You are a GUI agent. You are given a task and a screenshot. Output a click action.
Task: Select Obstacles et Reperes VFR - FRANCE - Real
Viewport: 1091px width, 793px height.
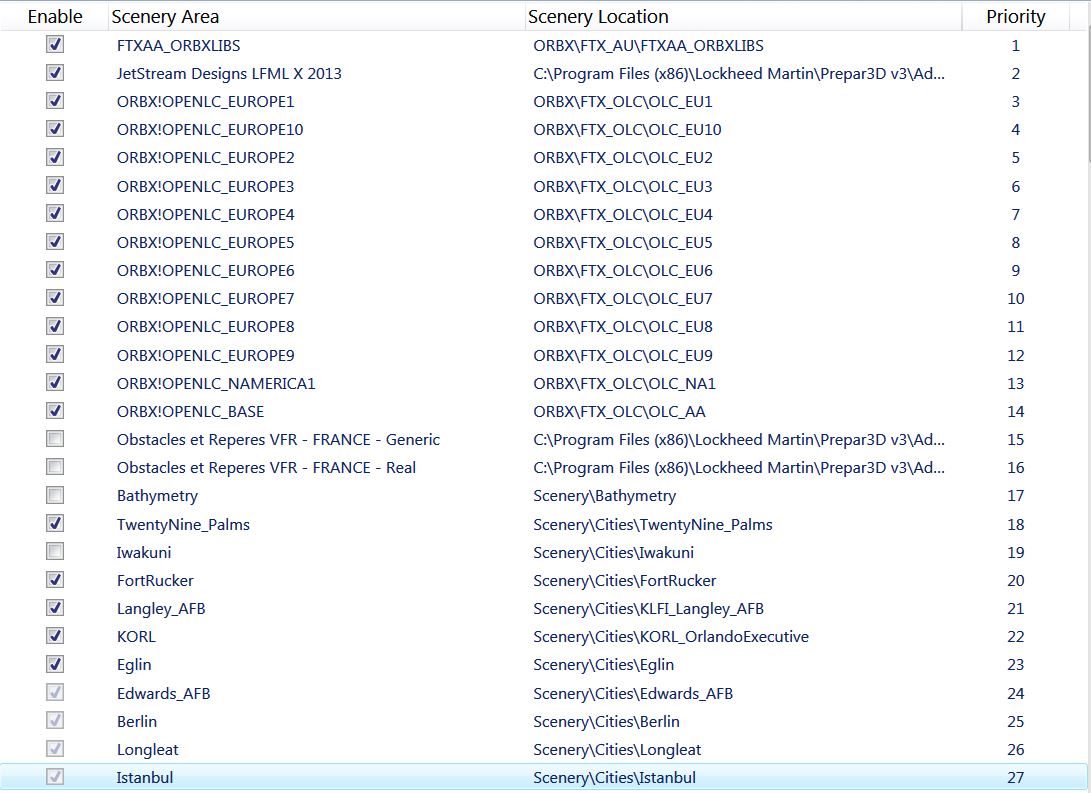click(266, 467)
